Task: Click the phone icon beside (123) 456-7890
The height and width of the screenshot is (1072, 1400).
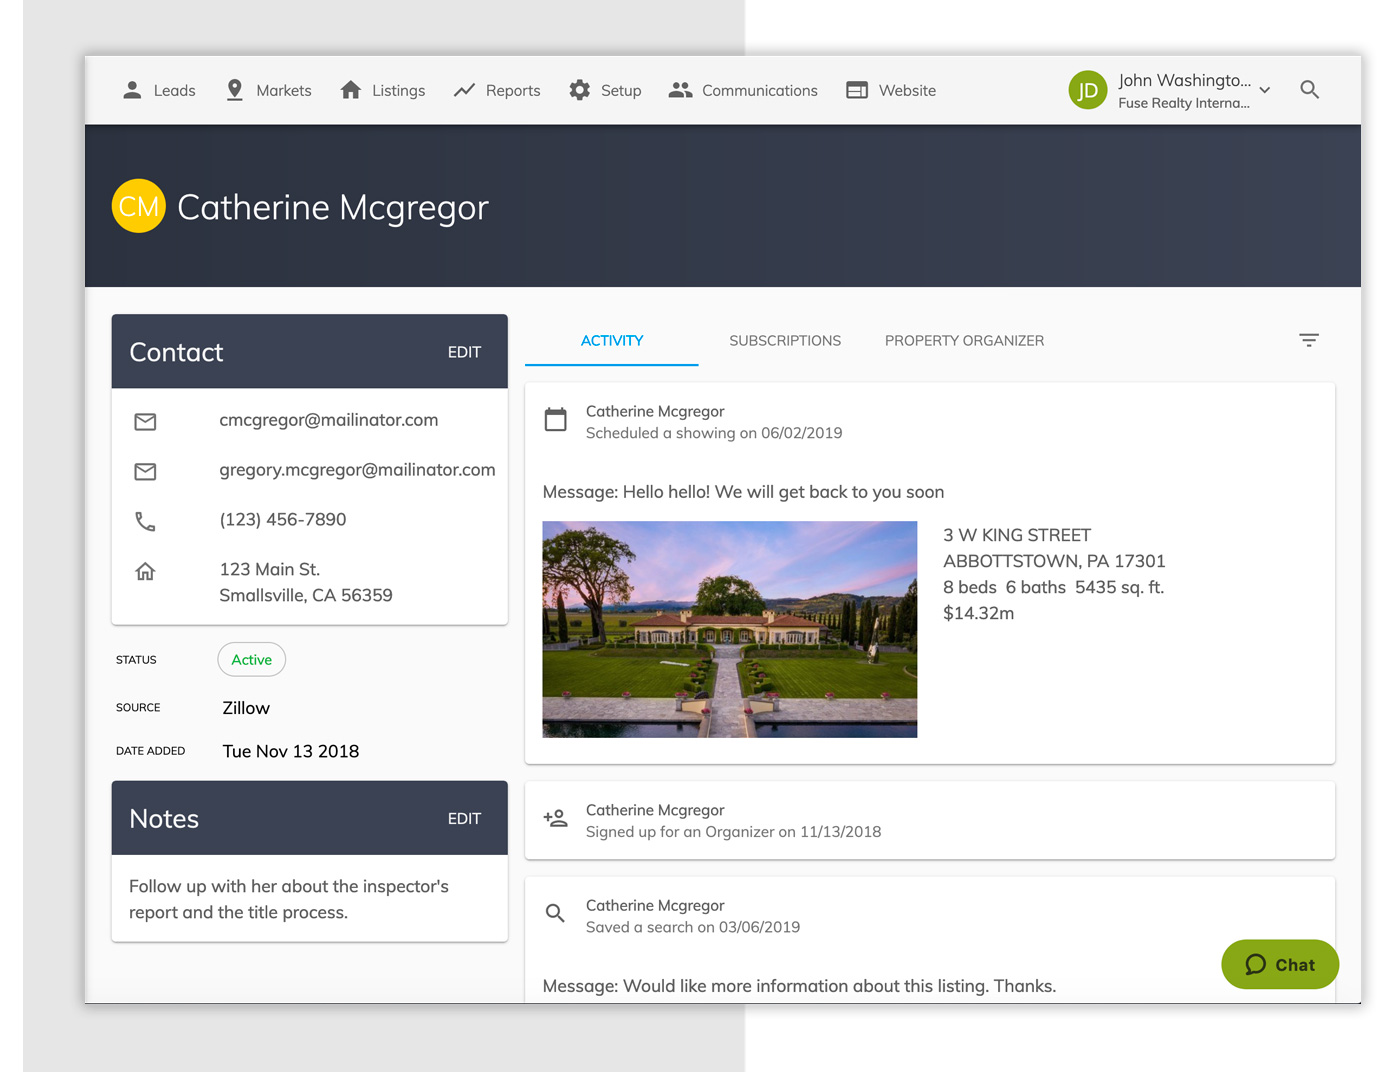Action: pos(145,521)
